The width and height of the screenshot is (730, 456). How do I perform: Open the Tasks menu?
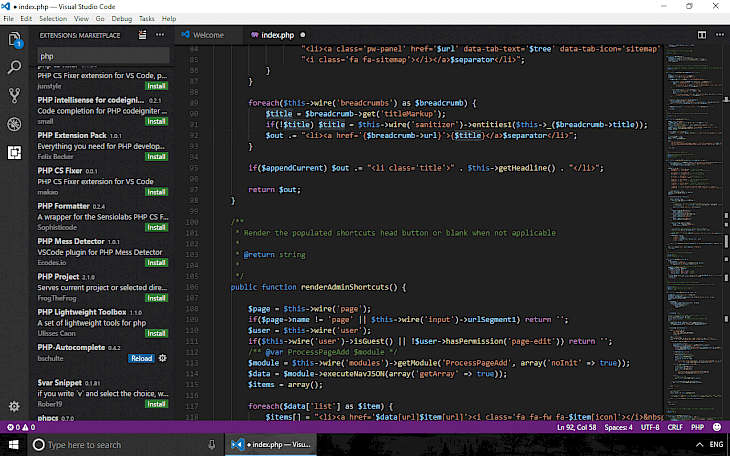pyautogui.click(x=146, y=19)
